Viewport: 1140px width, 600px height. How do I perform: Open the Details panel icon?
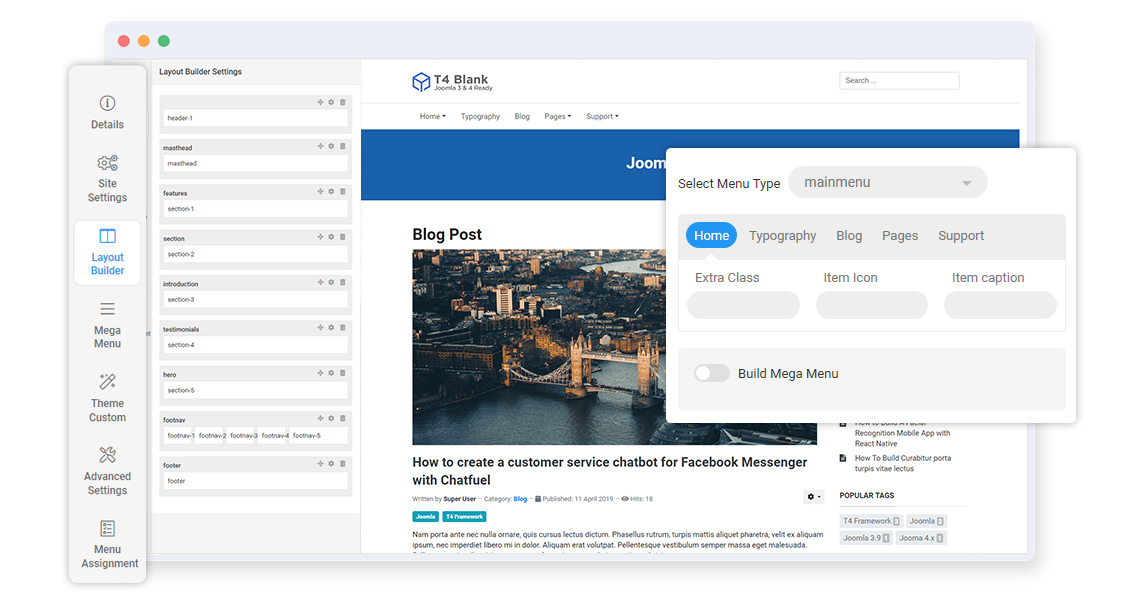[107, 112]
